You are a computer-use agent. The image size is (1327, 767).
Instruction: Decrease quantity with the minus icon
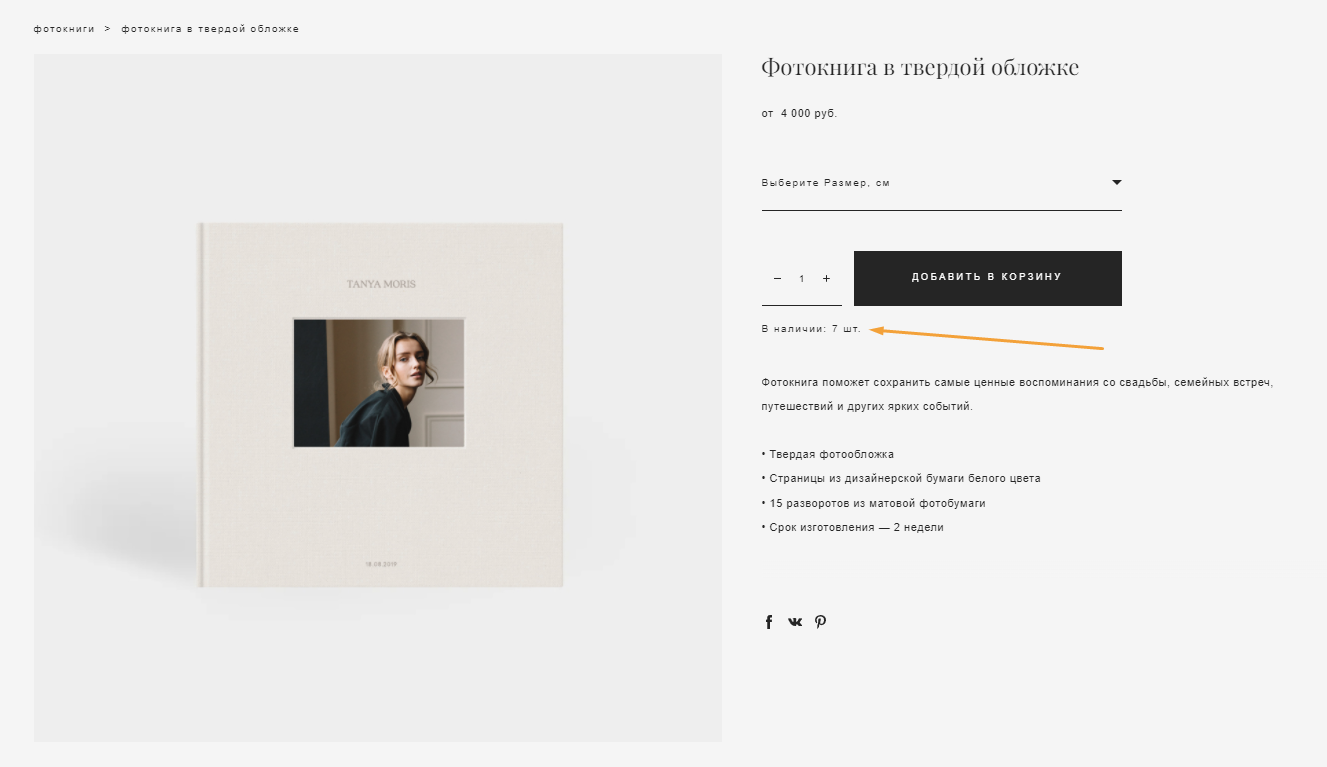(777, 278)
